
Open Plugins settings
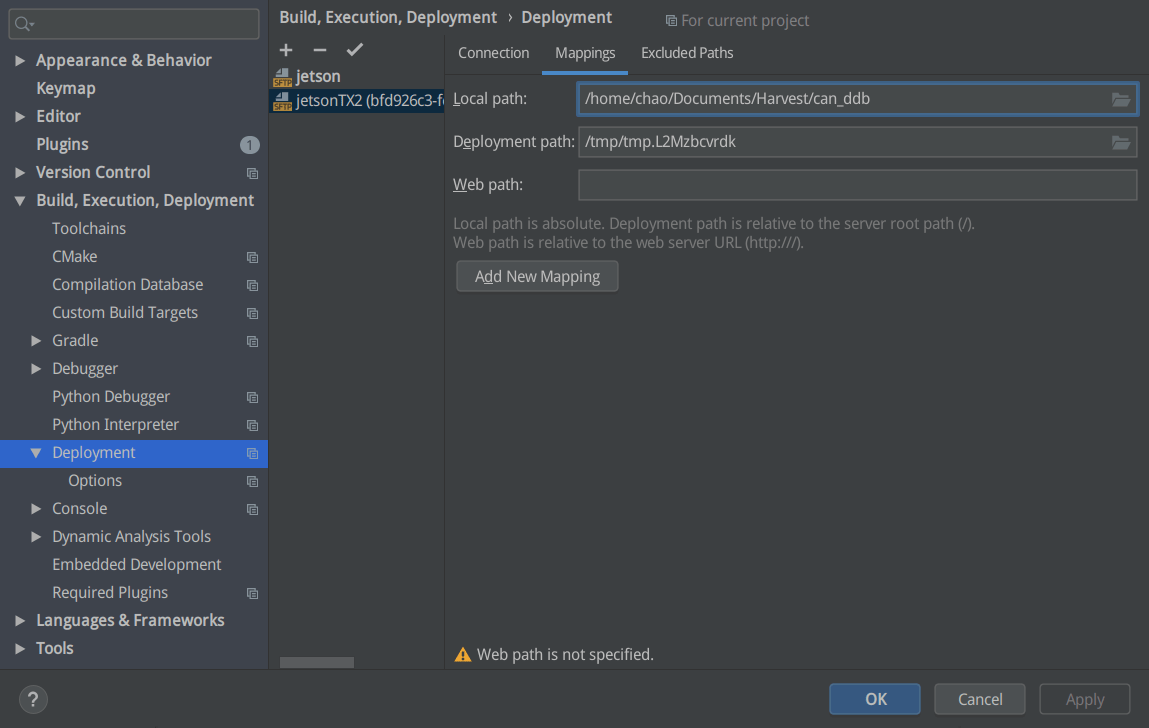point(62,144)
